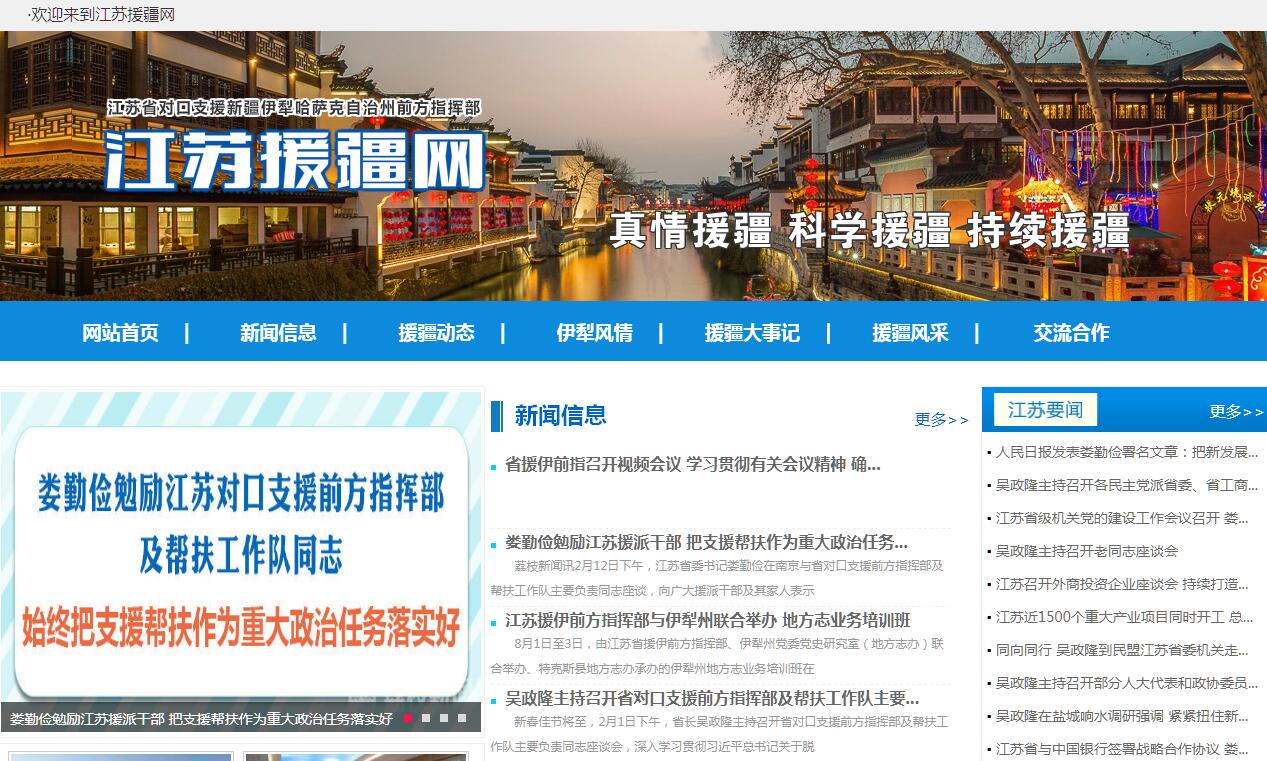Open 援疆大事记 from the nav bar
Image resolution: width=1267 pixels, height=761 pixels.
click(752, 333)
